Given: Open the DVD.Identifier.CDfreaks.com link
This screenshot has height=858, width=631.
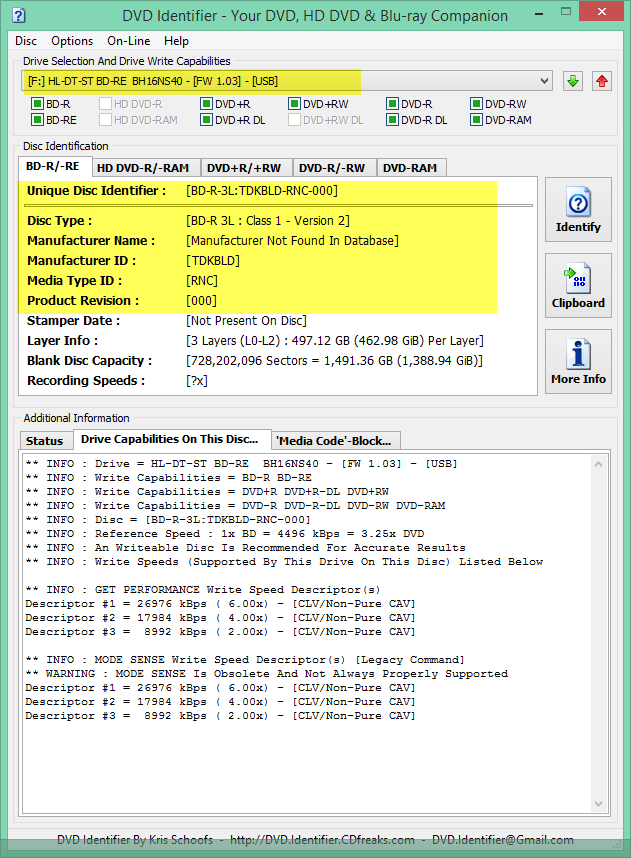Looking at the screenshot, I should (322, 840).
